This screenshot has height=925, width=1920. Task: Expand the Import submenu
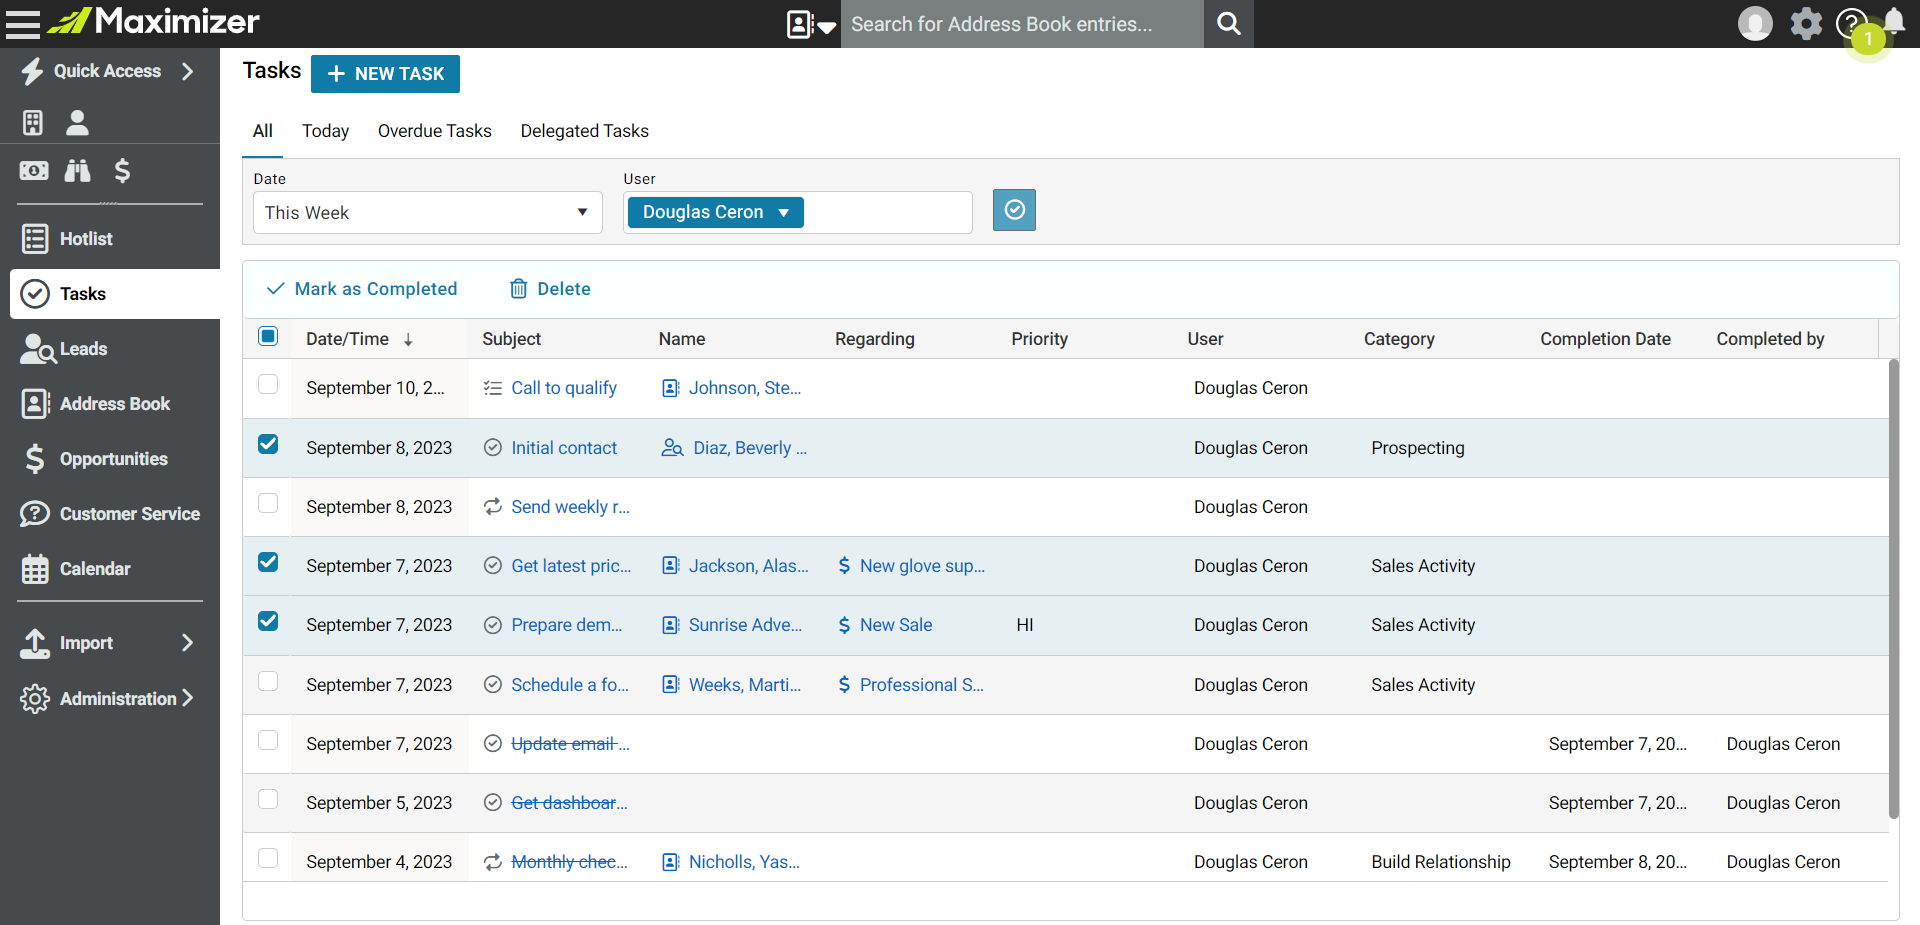pos(187,643)
